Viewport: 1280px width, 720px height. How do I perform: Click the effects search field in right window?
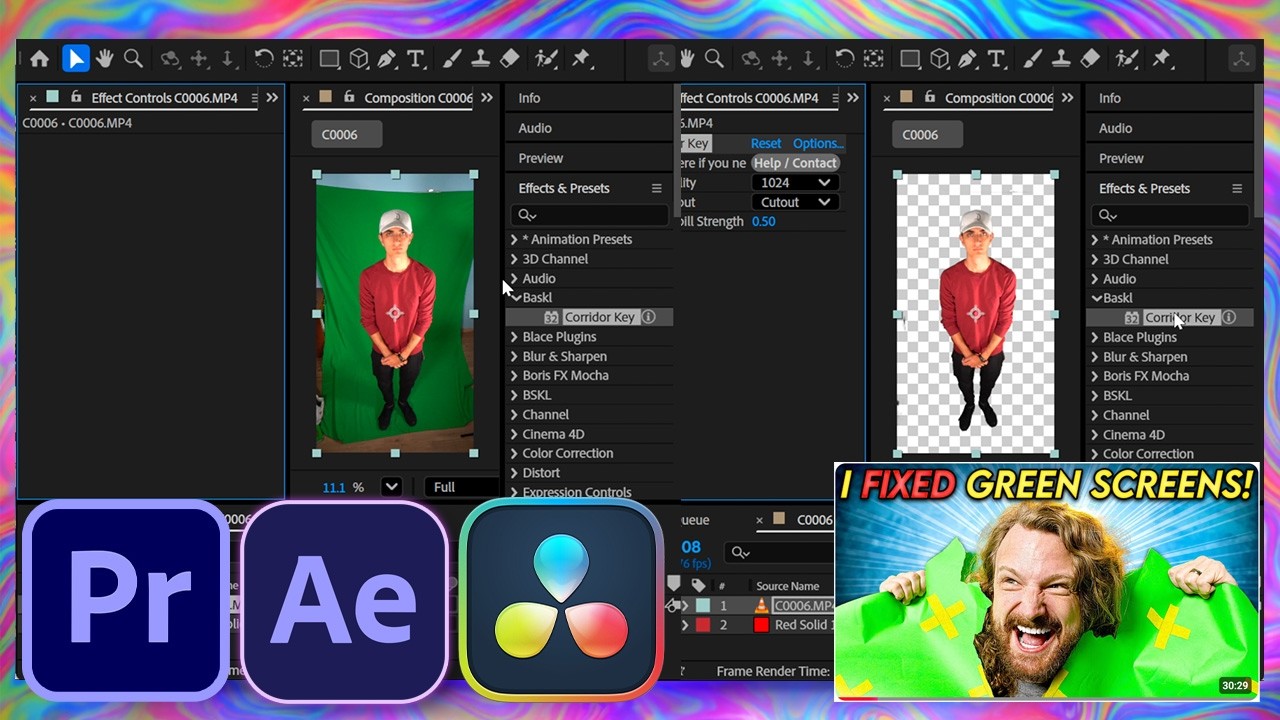pyautogui.click(x=1170, y=215)
